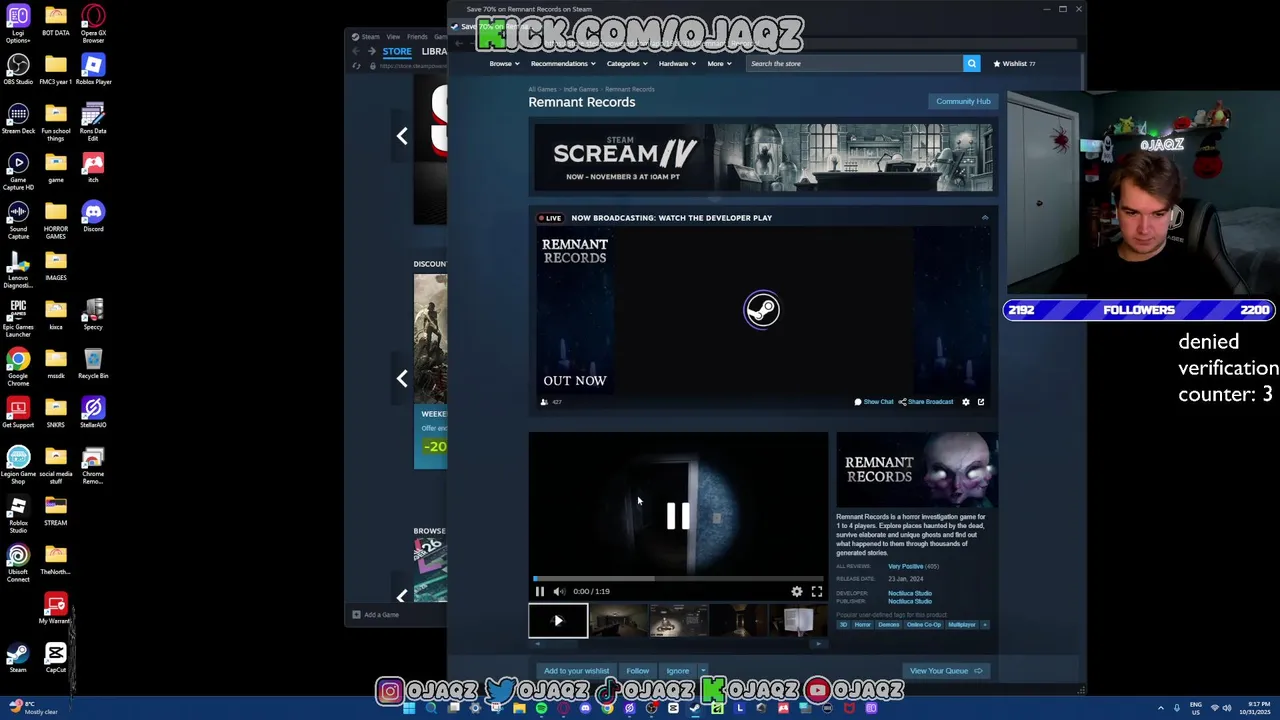Select the Horror tag
This screenshot has width=1280, height=720.
[x=862, y=625]
